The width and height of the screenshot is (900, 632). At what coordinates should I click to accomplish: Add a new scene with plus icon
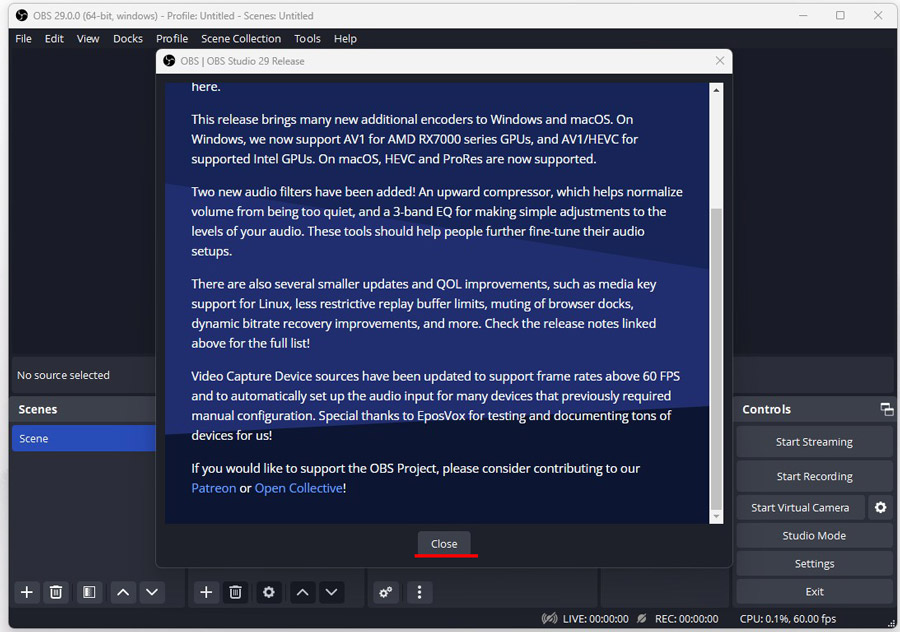[26, 592]
